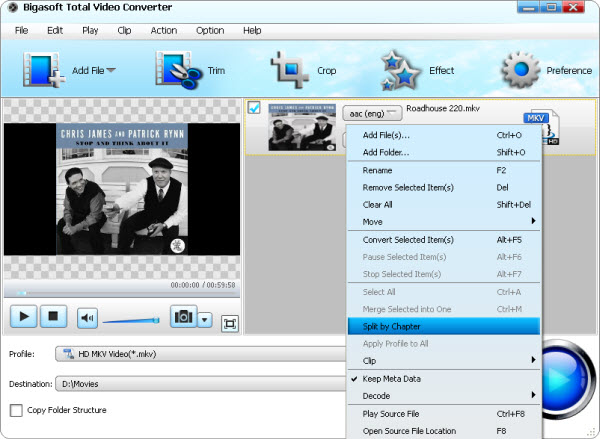Toggle Keep Meta Data option
This screenshot has width=600, height=439.
[x=443, y=379]
